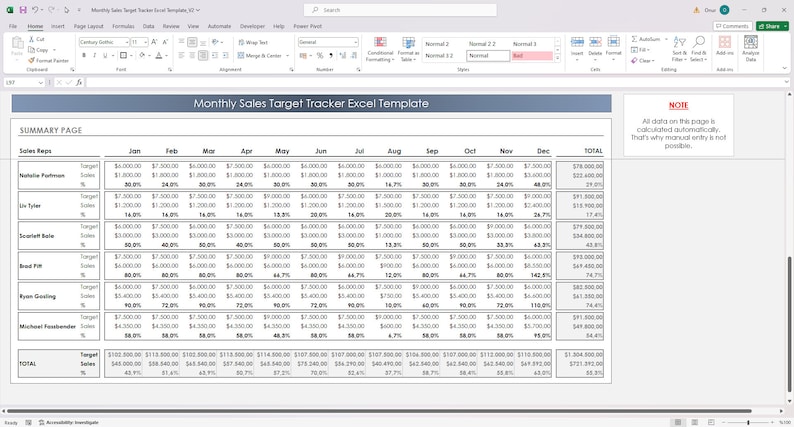This screenshot has width=794, height=427.
Task: Toggle top align in alignment group
Action: [181, 42]
